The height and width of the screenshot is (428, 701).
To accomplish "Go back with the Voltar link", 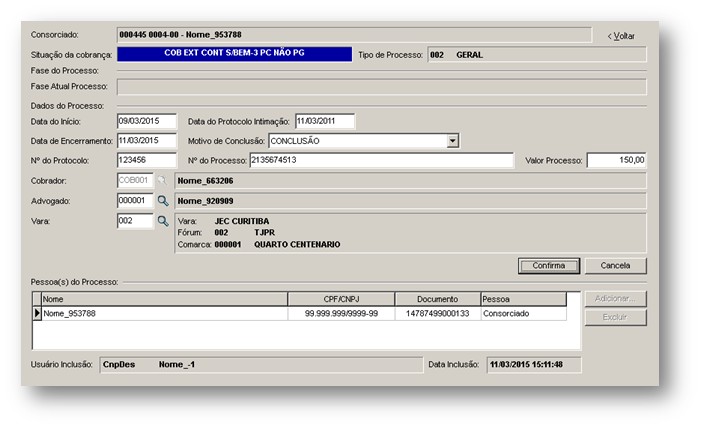I will 621,36.
